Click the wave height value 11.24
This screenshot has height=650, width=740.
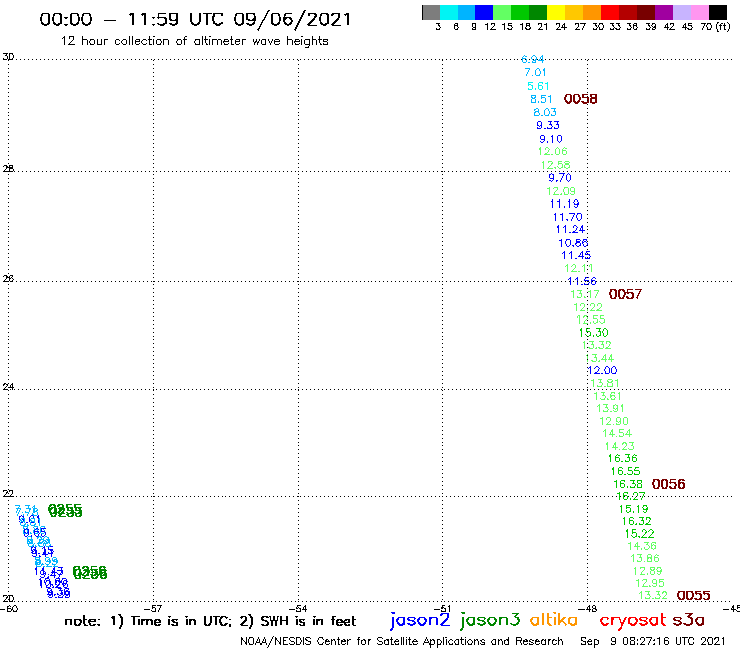(x=570, y=229)
